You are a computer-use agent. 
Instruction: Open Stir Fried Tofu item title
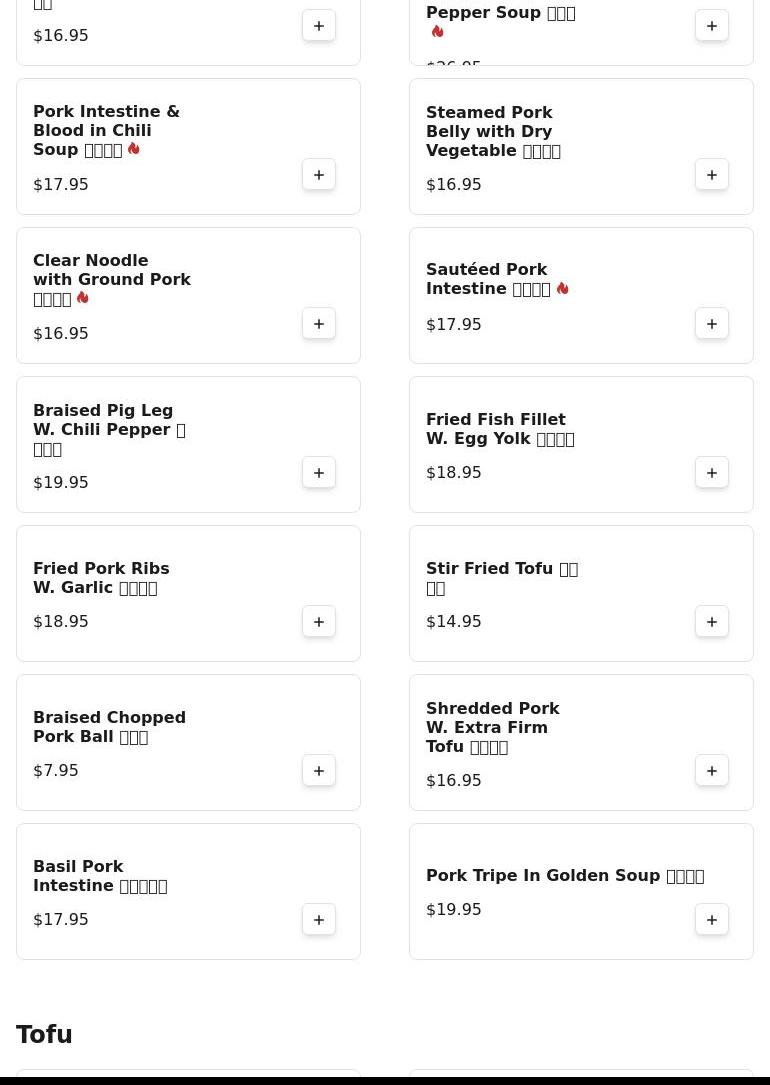click(502, 578)
